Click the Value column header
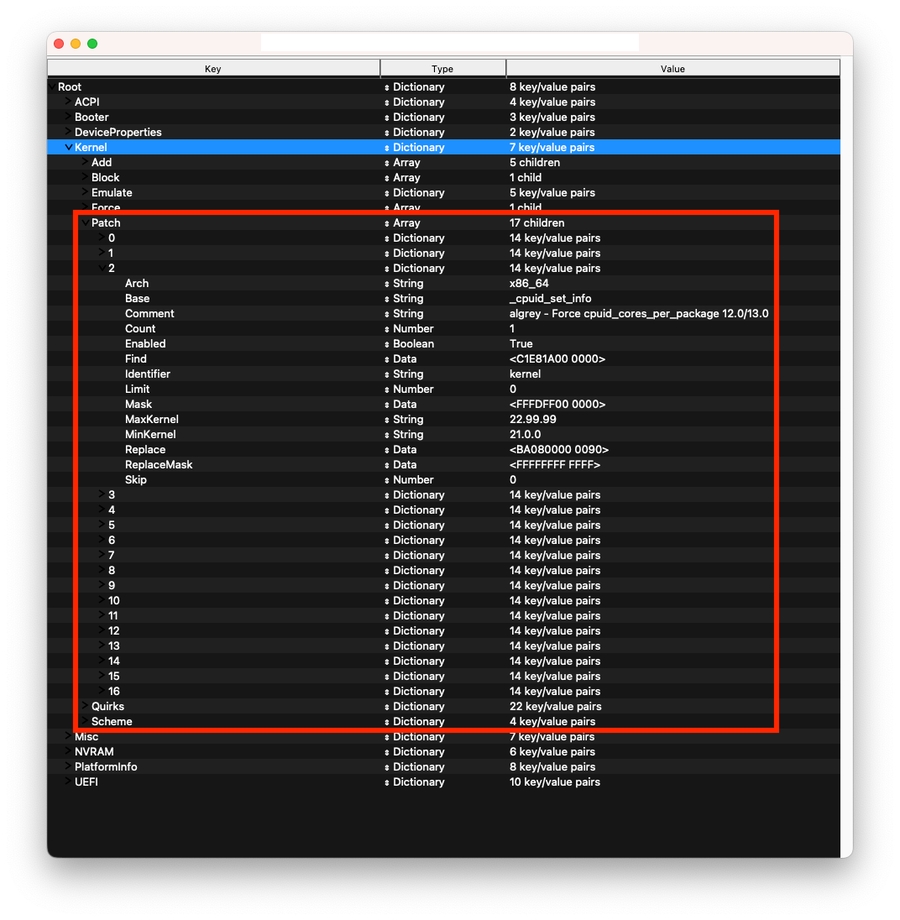Image resolution: width=900 pixels, height=920 pixels. (x=672, y=69)
